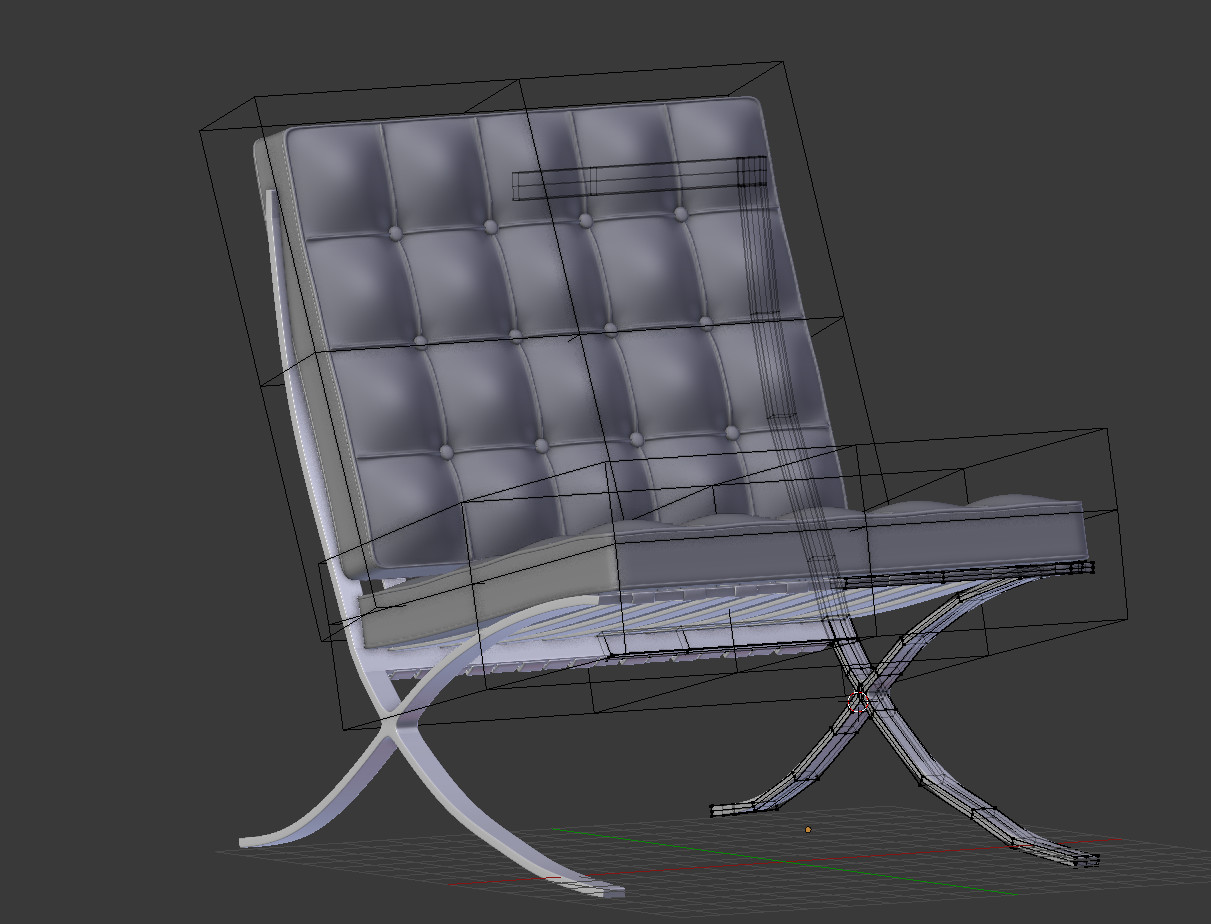Select the orange object origin dot near the floor grid
This screenshot has width=1211, height=924.
coord(808,829)
